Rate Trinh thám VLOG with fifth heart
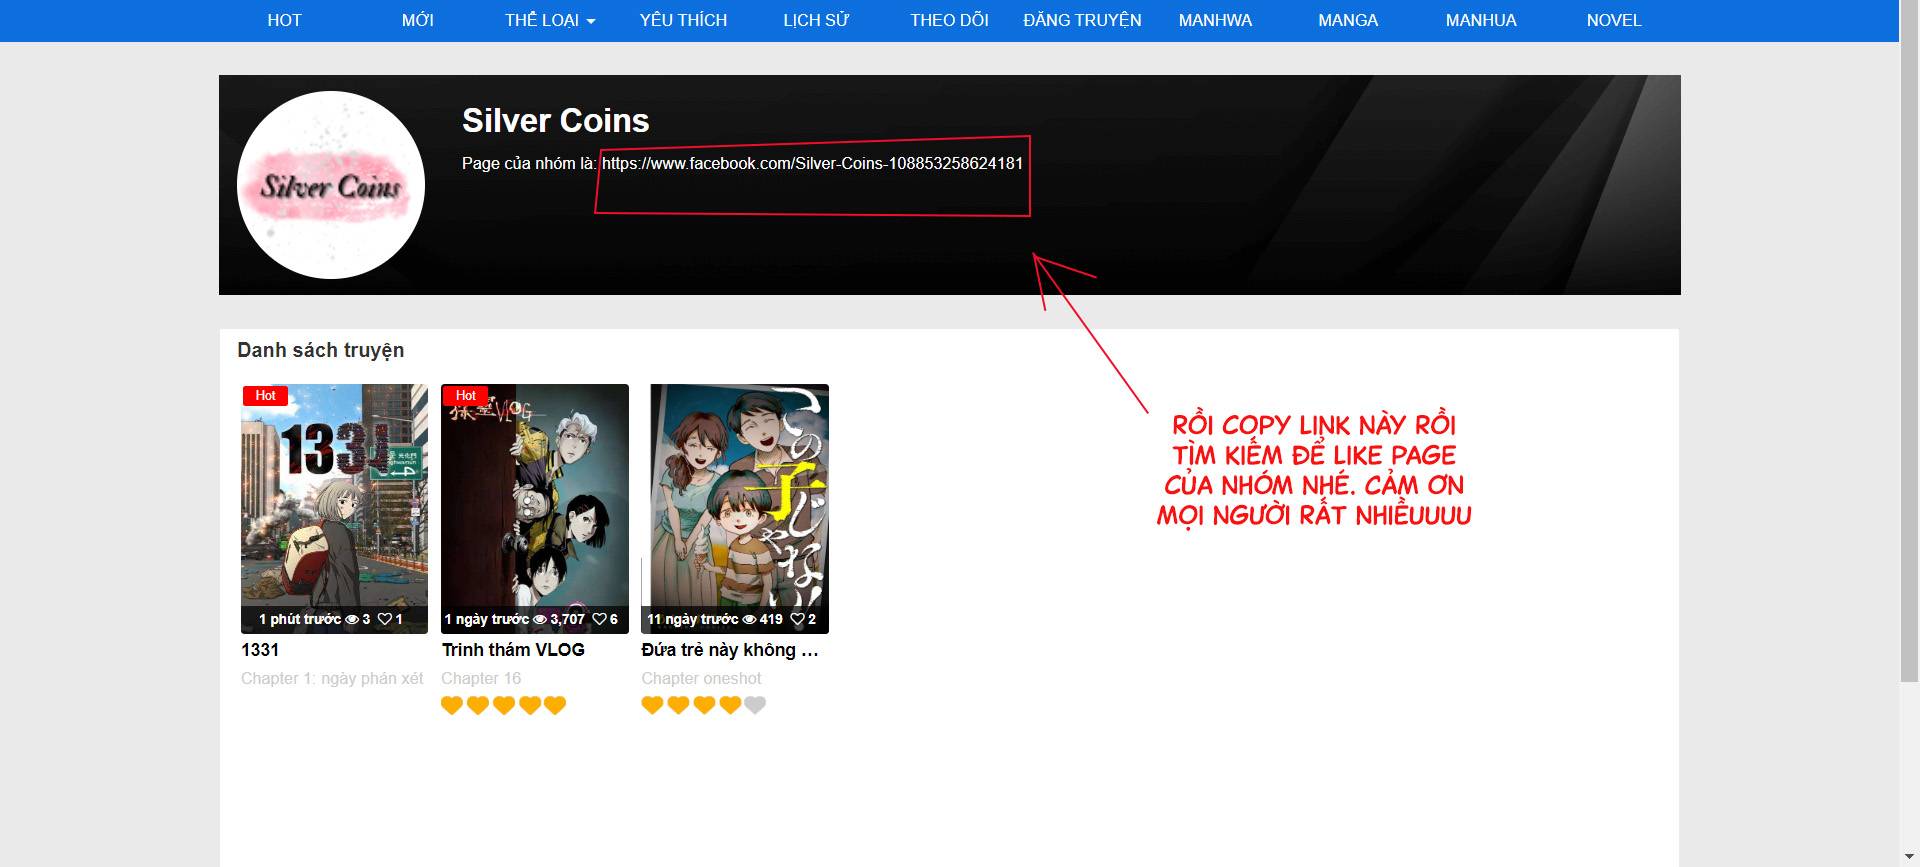 [556, 705]
